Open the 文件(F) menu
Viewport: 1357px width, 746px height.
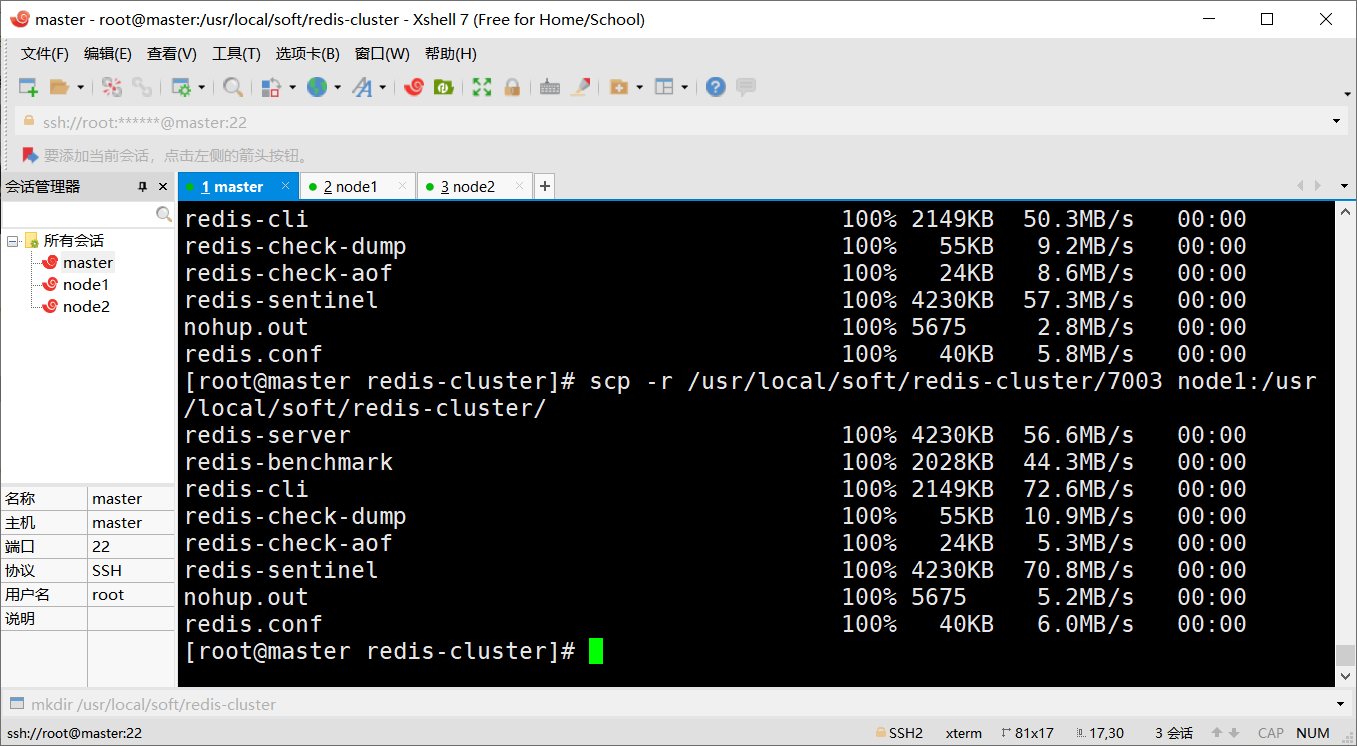click(45, 54)
